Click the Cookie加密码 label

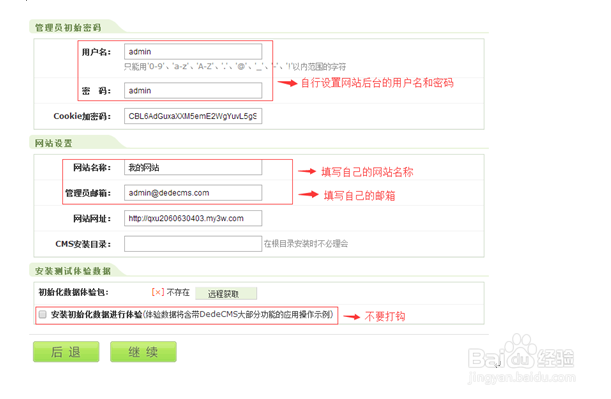(x=82, y=116)
